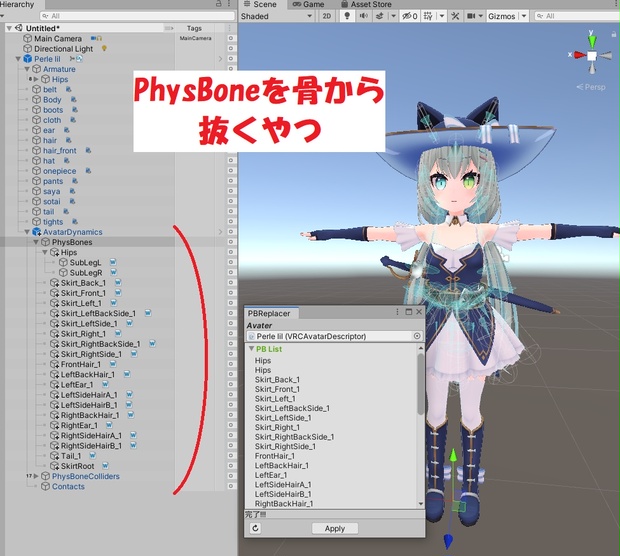Toggle visibility dot for Main Camera row

pos(231,38)
